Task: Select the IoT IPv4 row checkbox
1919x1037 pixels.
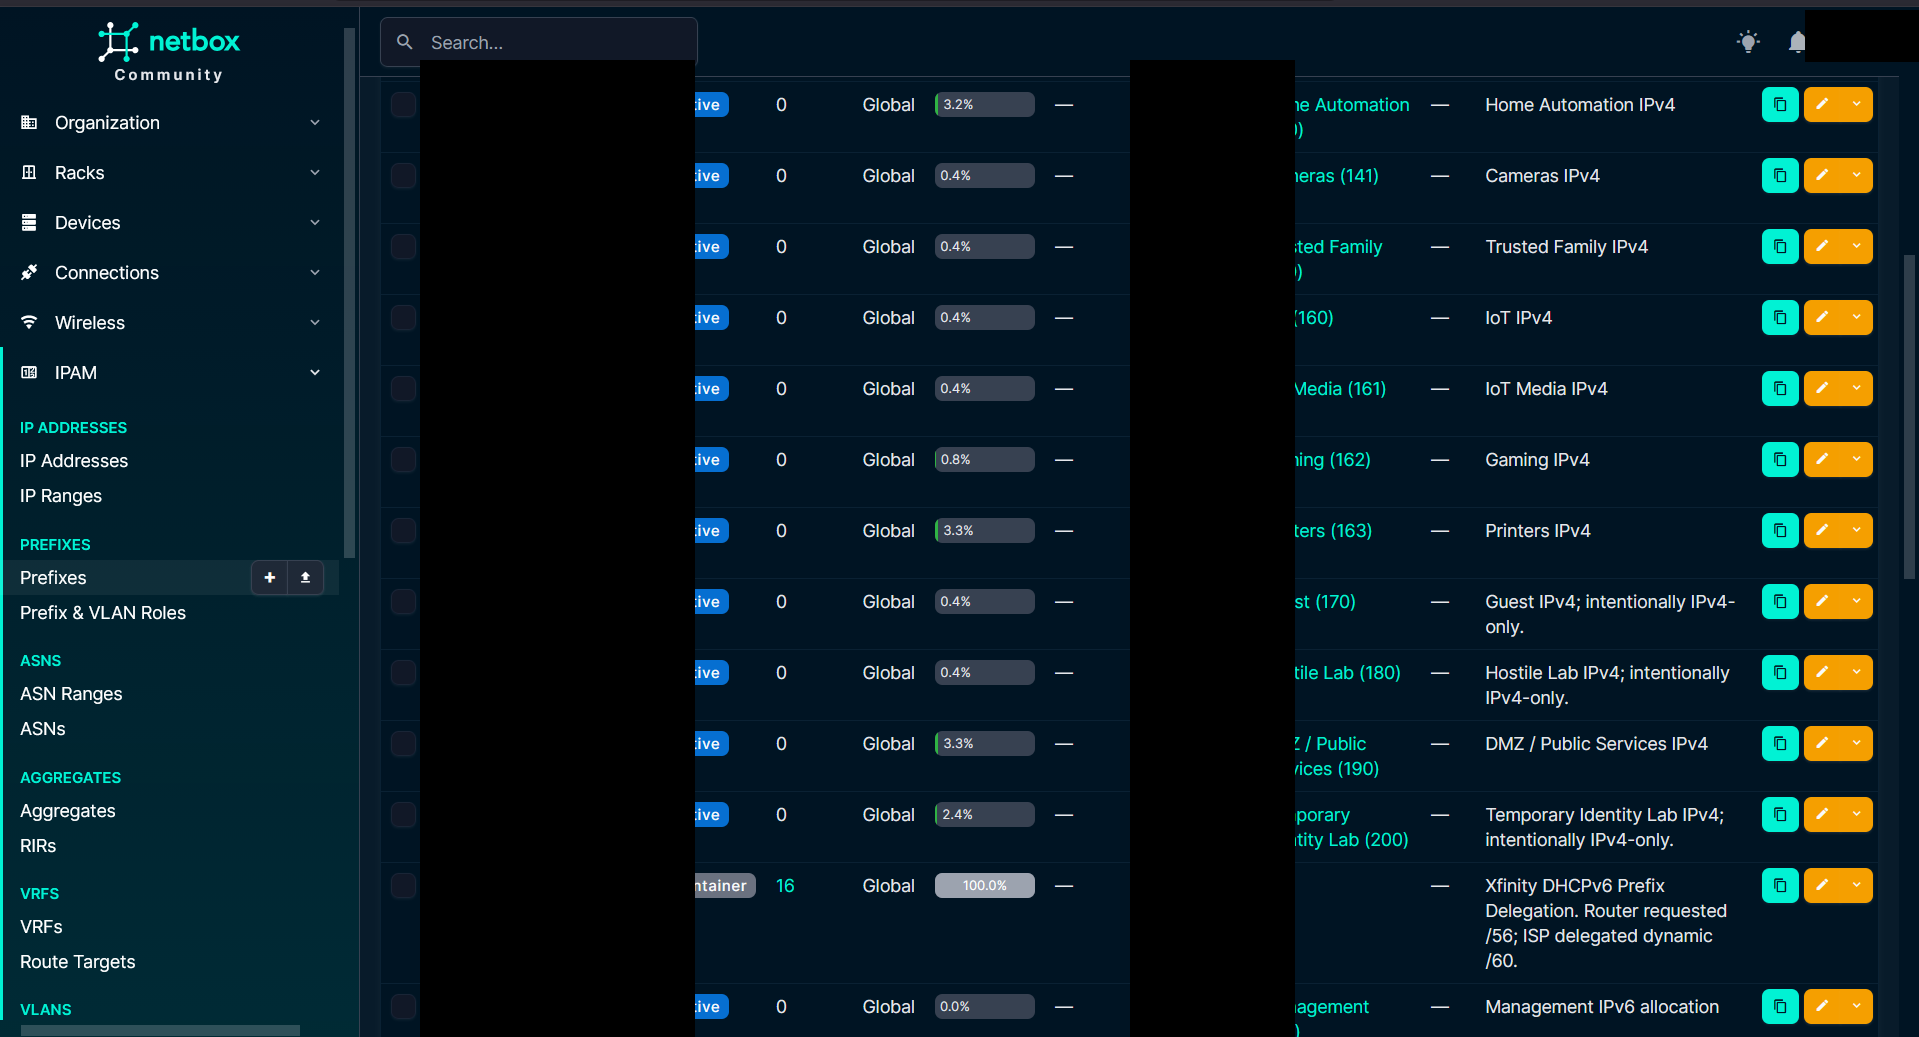Action: (x=403, y=318)
